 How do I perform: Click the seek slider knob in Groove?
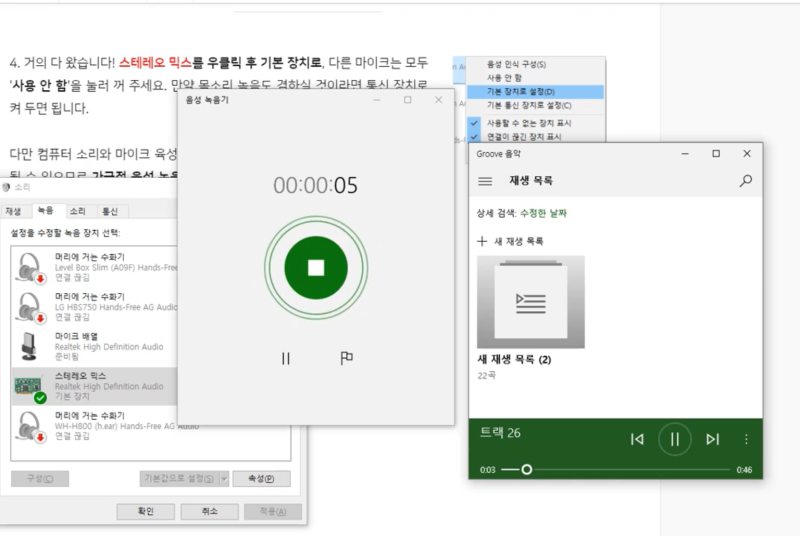tap(527, 470)
